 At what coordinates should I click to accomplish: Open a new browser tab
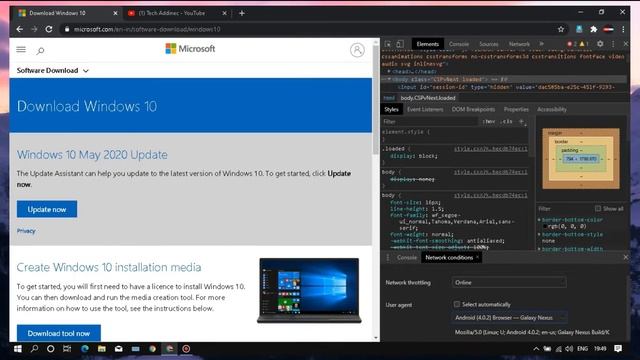(x=242, y=13)
